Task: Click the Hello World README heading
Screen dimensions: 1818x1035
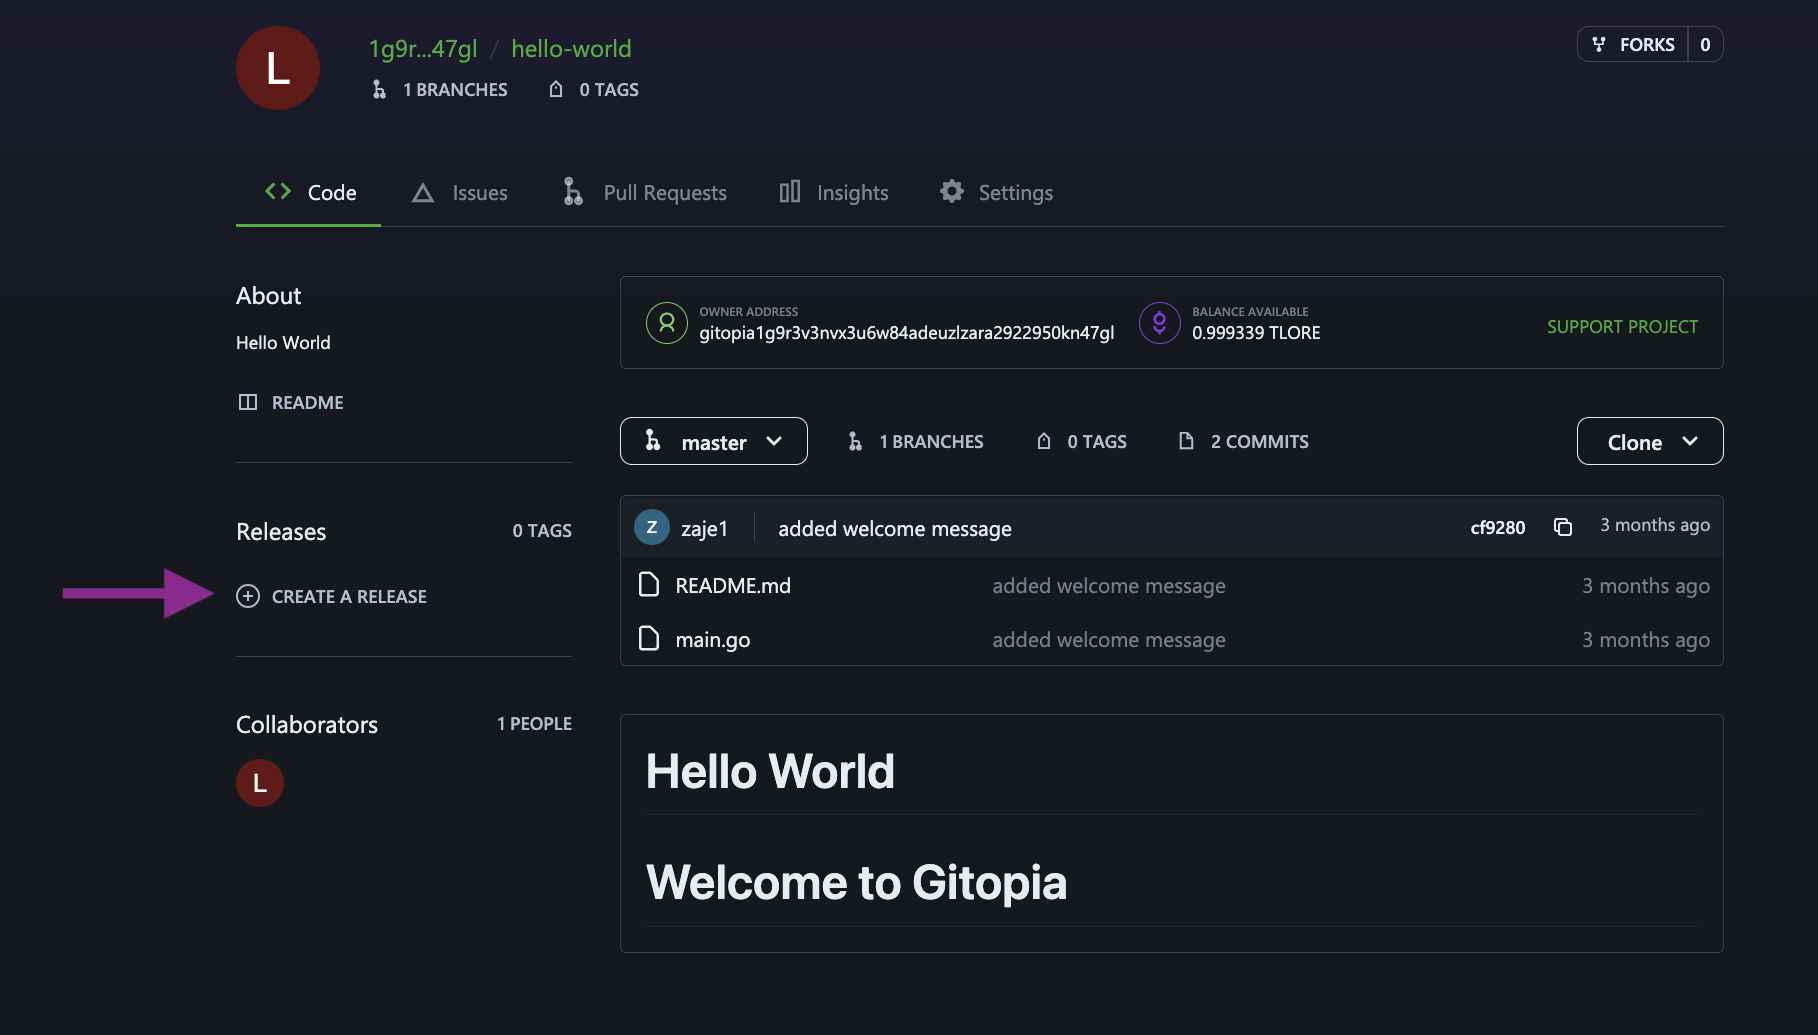Action: (770, 771)
